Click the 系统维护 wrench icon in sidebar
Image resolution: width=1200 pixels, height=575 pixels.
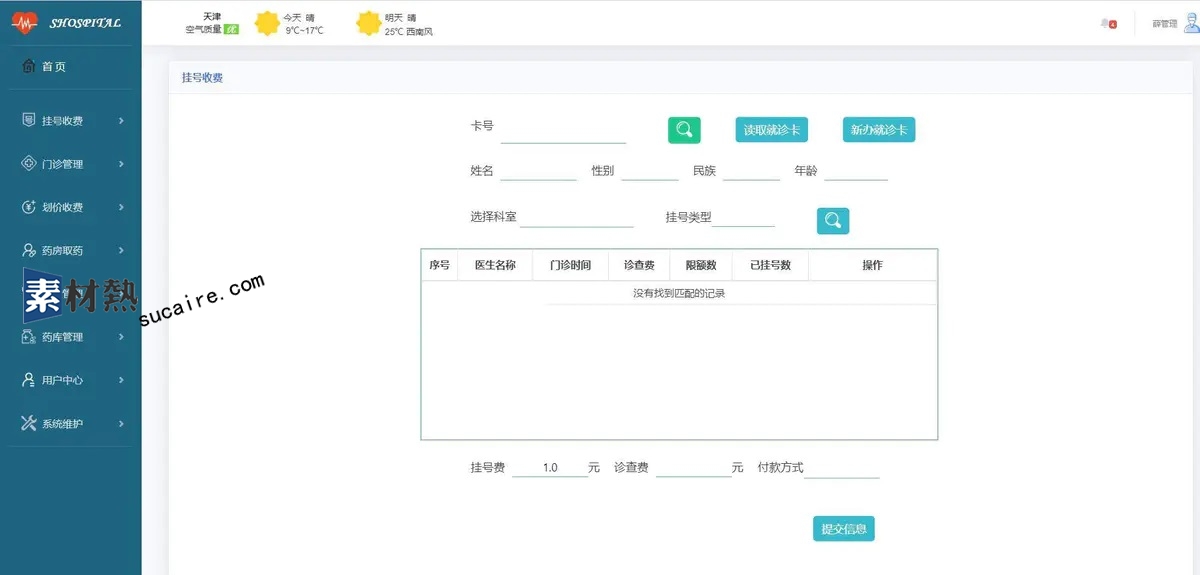pyautogui.click(x=29, y=423)
